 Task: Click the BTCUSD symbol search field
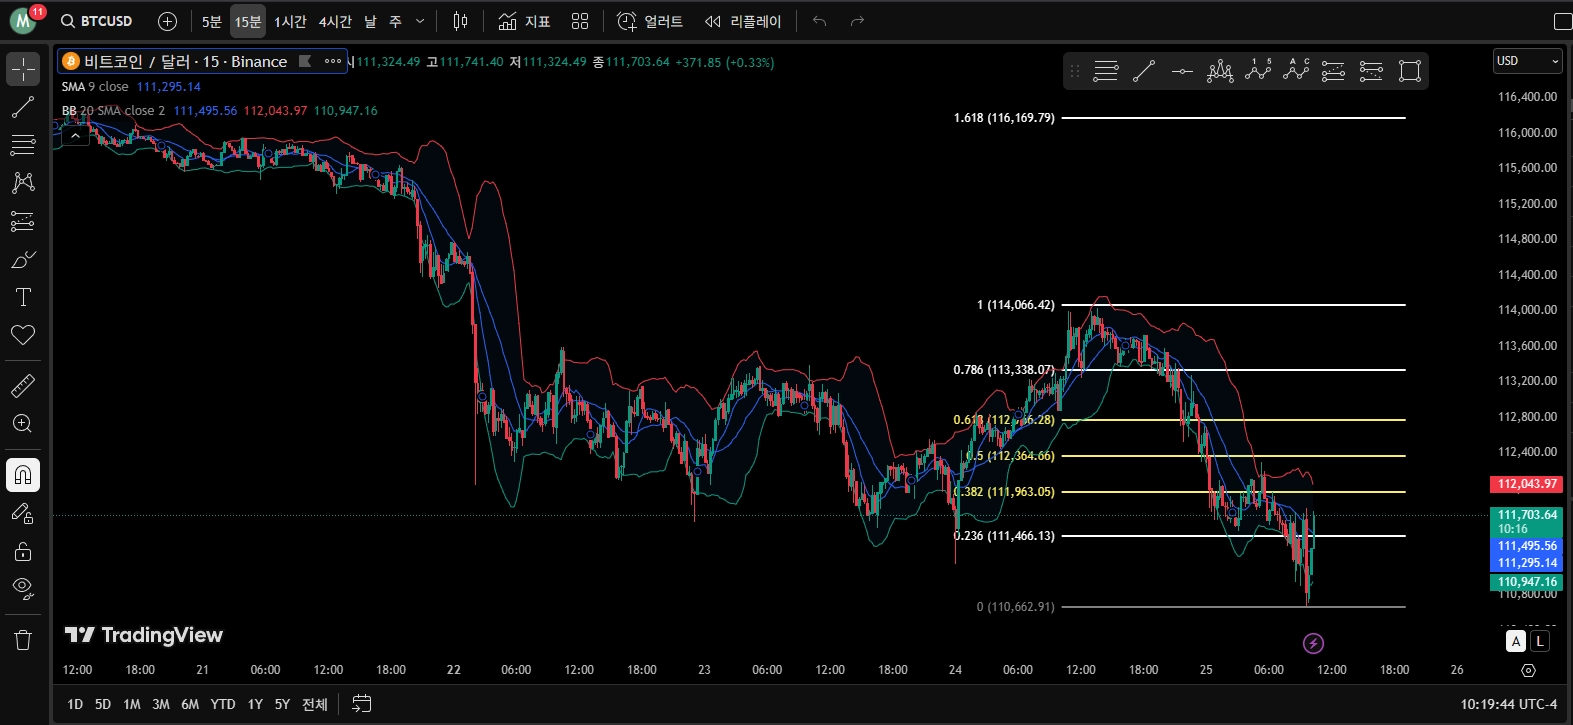click(x=96, y=21)
